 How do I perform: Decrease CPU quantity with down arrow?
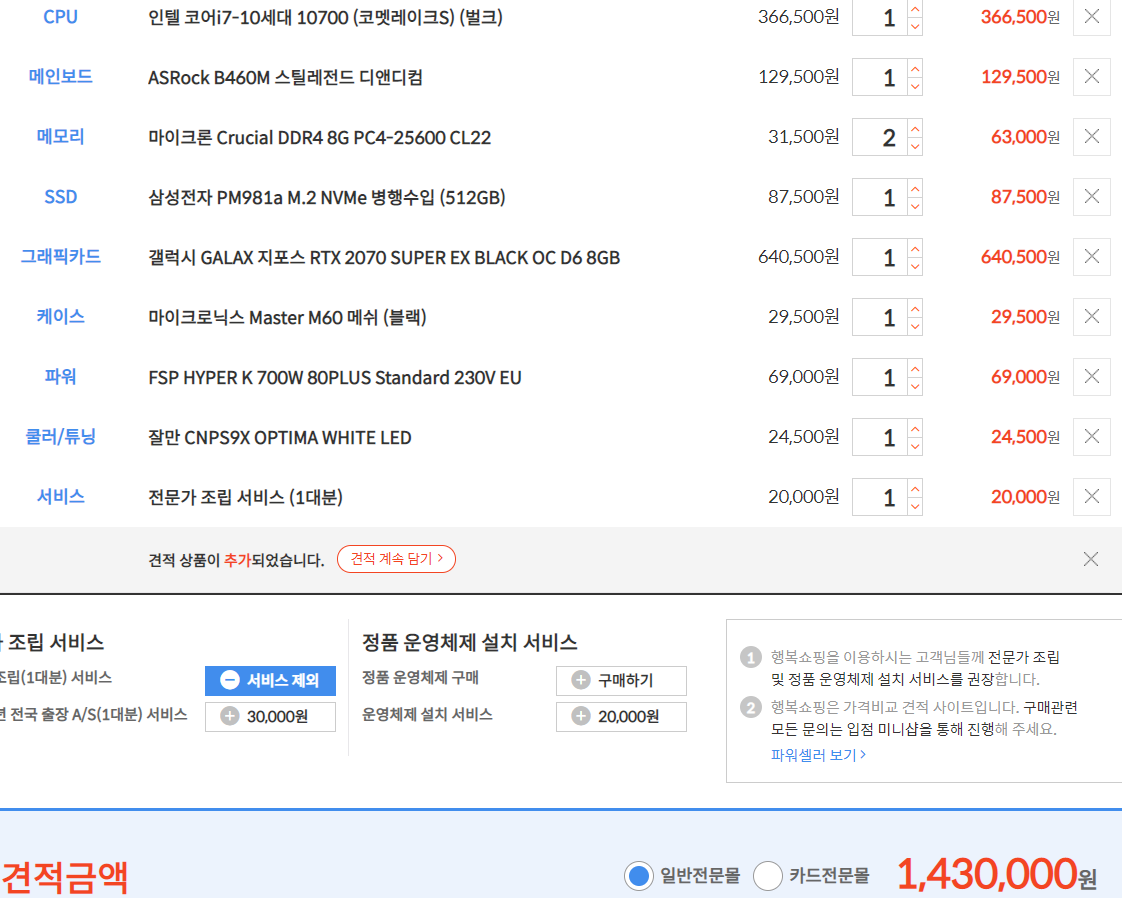click(x=914, y=26)
